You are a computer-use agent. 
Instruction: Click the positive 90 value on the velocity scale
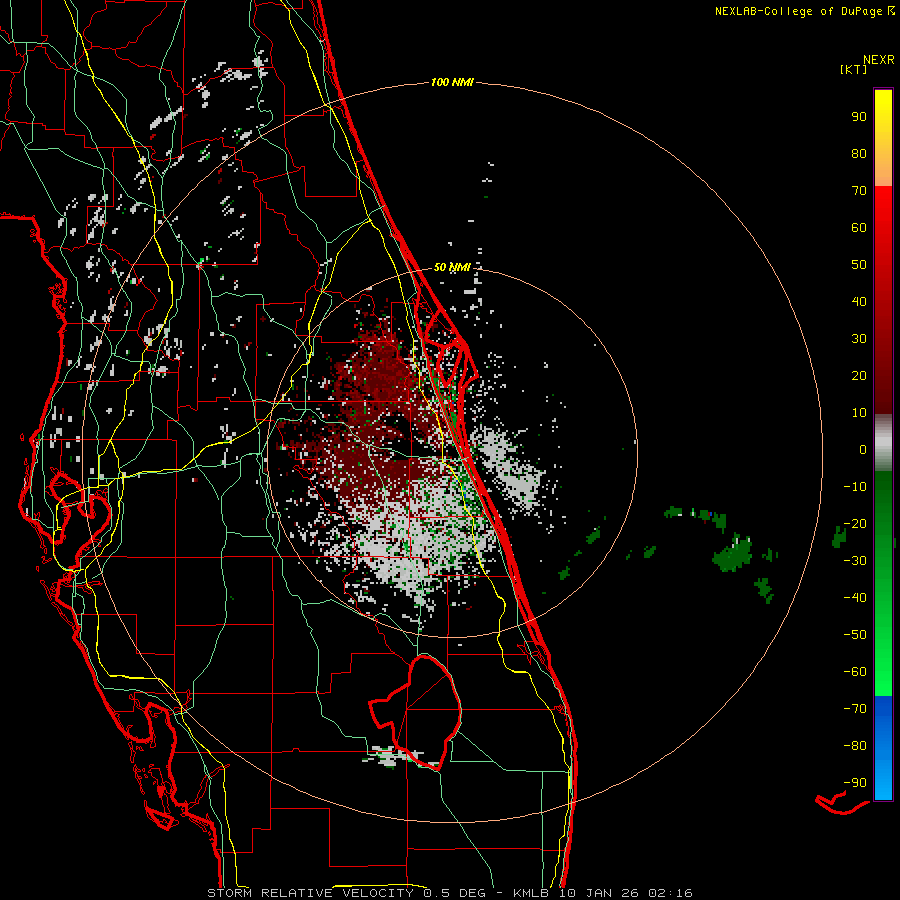(859, 117)
